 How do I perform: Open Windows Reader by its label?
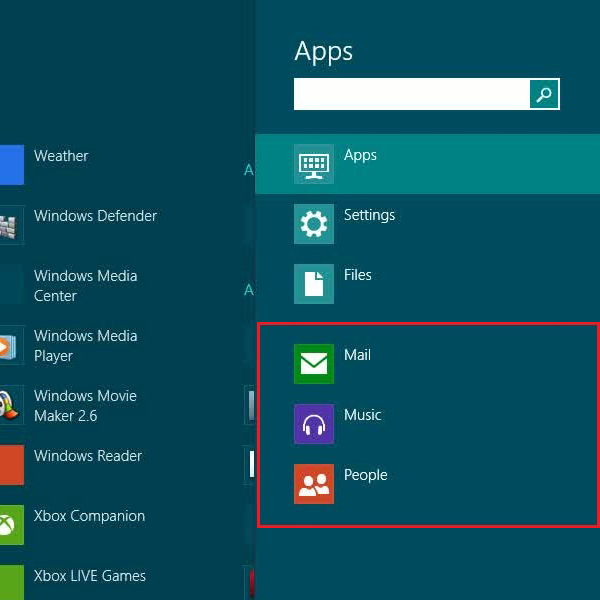tap(88, 456)
